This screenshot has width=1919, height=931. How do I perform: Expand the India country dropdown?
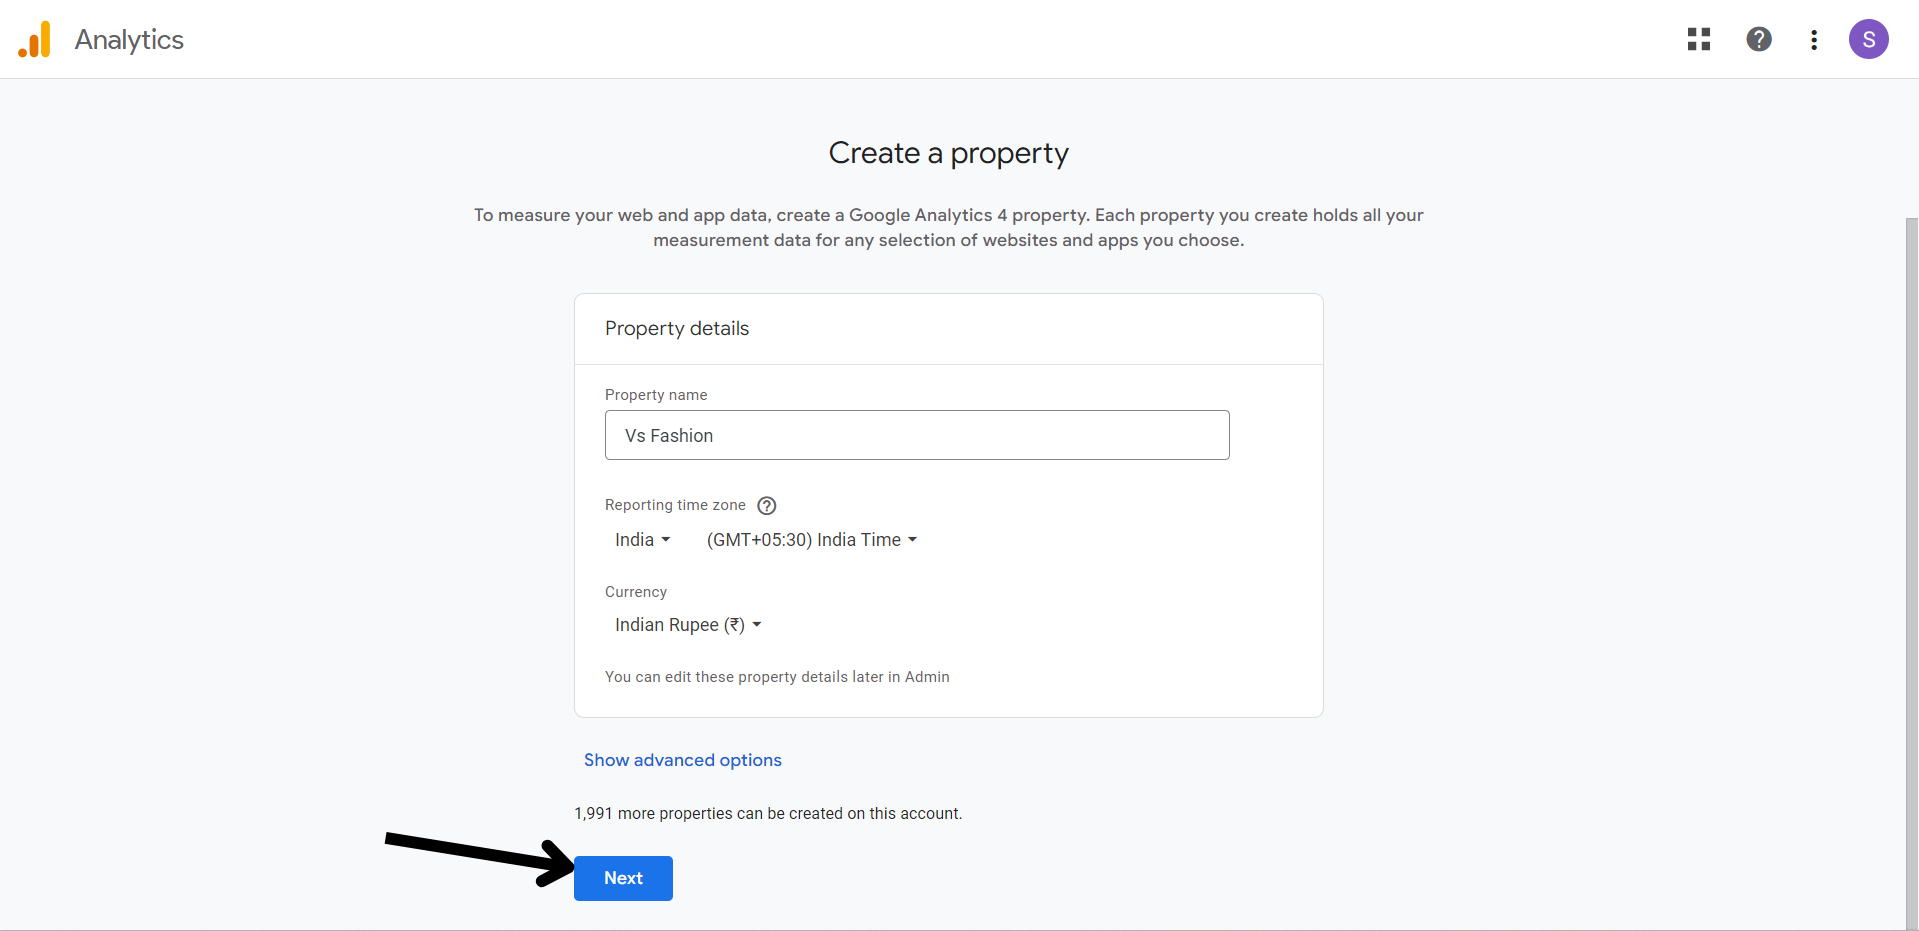[x=642, y=540]
